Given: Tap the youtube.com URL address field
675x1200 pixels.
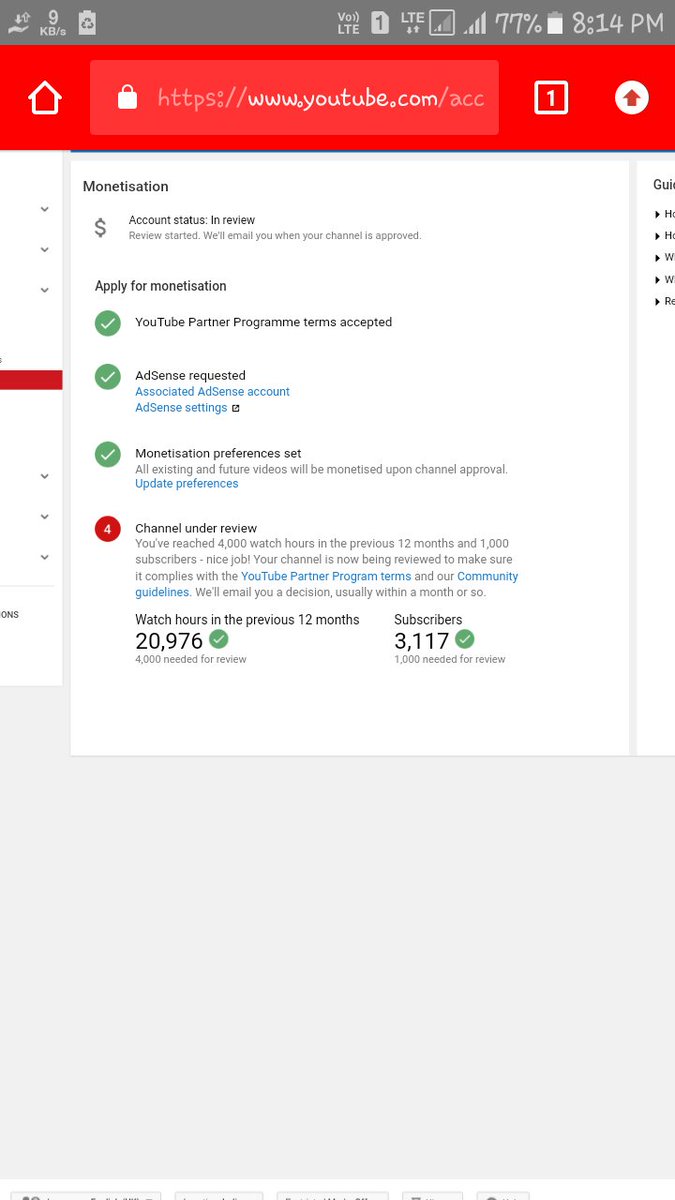Looking at the screenshot, I should pyautogui.click(x=294, y=98).
